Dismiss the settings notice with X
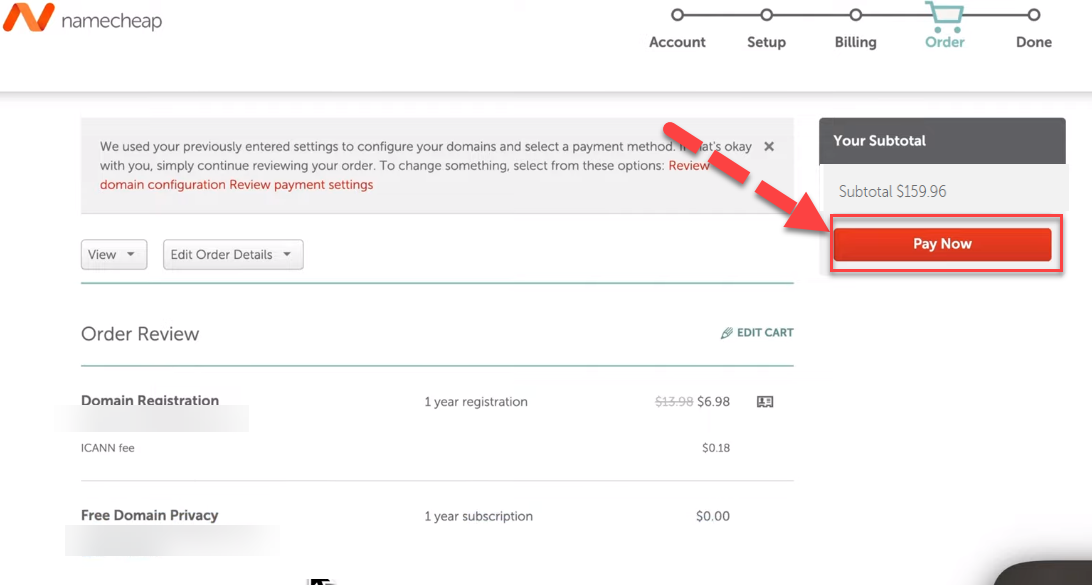1092x585 pixels. coord(769,147)
